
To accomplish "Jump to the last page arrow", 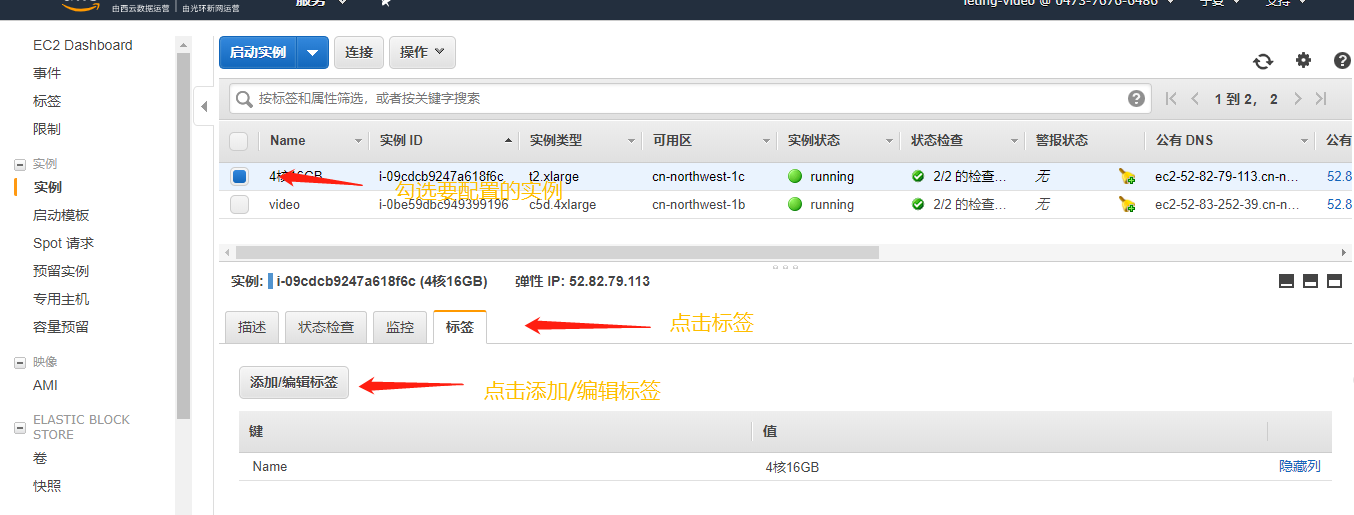I will 1321,99.
